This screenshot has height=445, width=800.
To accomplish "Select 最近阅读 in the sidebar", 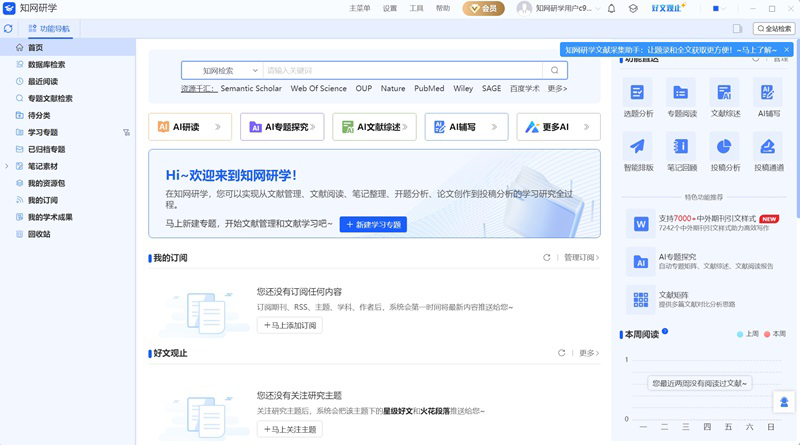I will point(43,81).
